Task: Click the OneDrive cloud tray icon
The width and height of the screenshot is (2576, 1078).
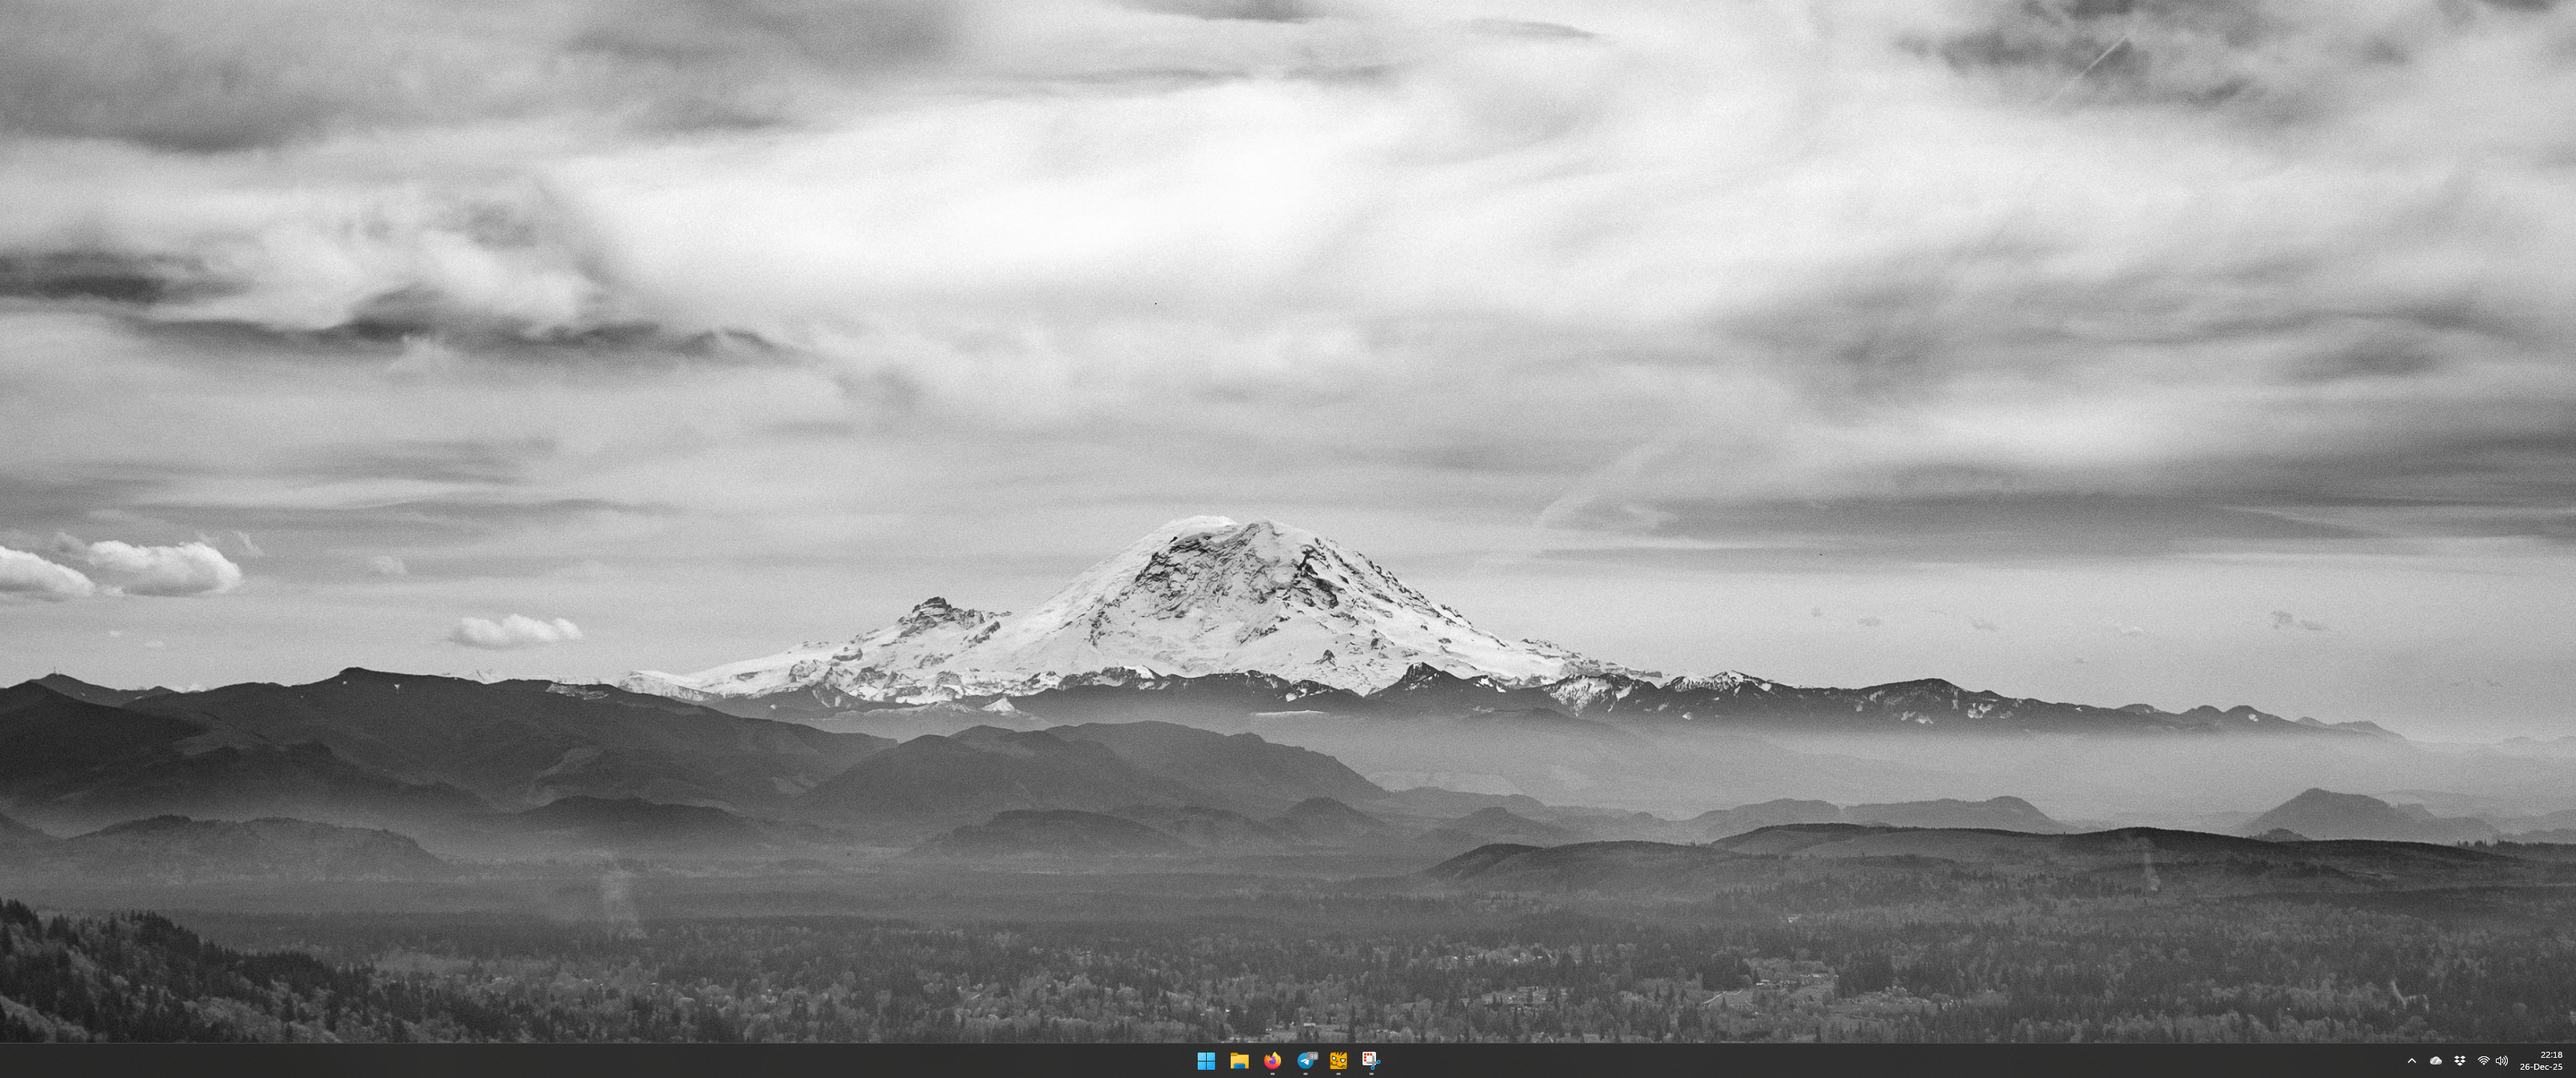Action: coord(2436,1061)
